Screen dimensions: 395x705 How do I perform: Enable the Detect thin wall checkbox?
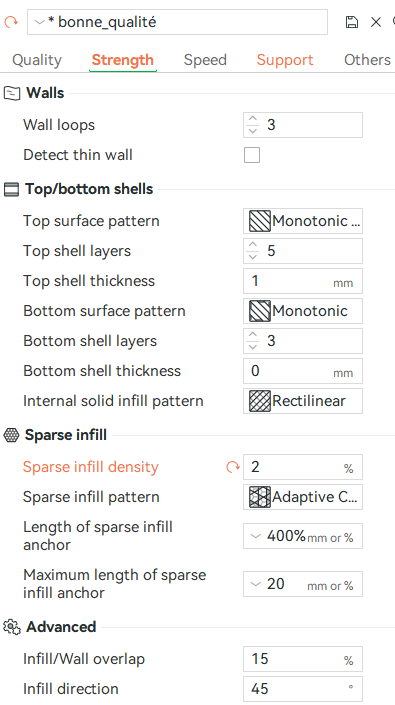(252, 155)
